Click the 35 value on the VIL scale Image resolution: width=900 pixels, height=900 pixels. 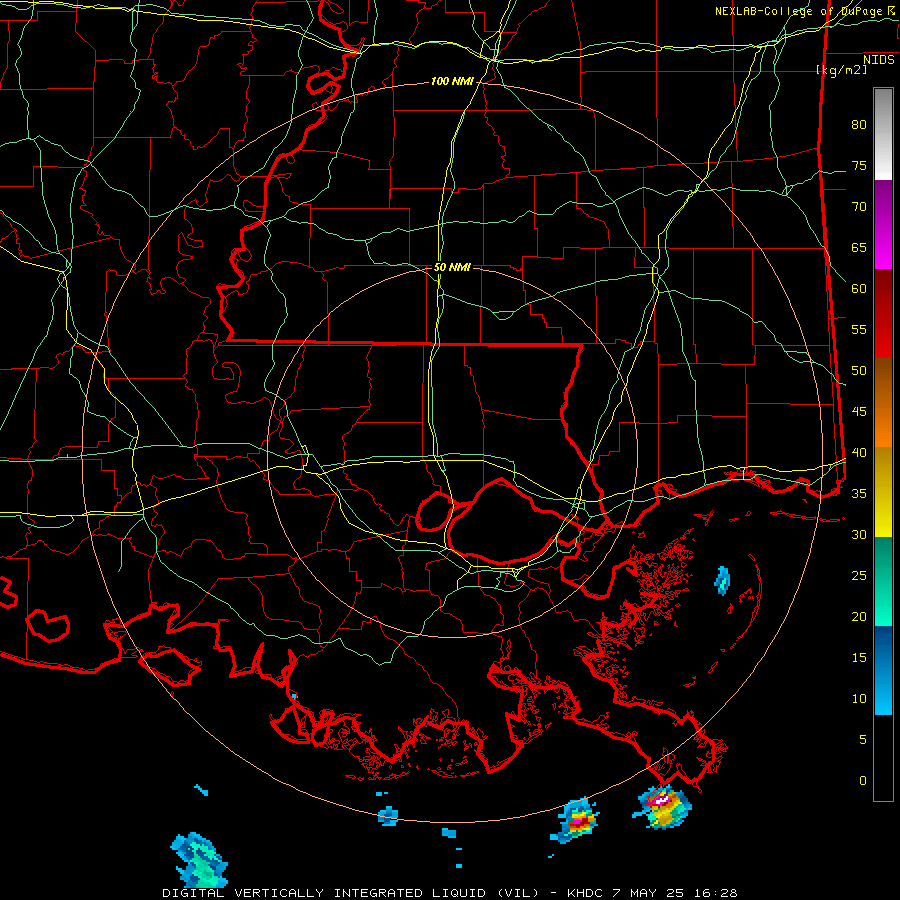tap(859, 494)
